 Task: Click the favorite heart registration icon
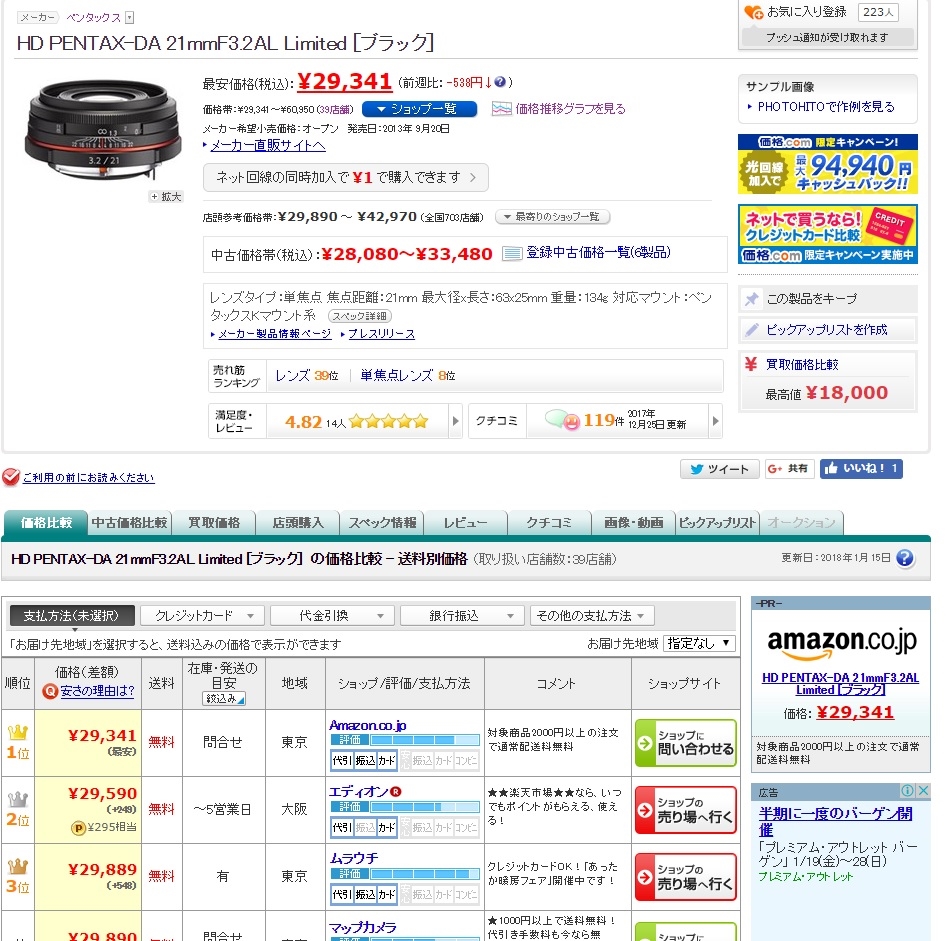coord(753,12)
